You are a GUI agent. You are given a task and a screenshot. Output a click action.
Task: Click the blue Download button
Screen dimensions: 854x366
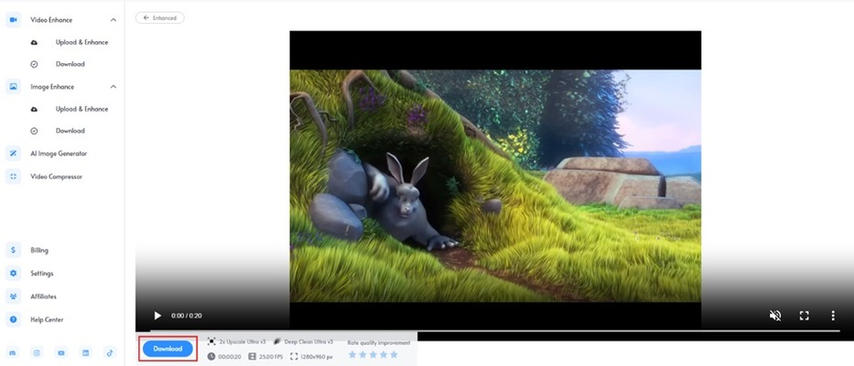pyautogui.click(x=168, y=349)
